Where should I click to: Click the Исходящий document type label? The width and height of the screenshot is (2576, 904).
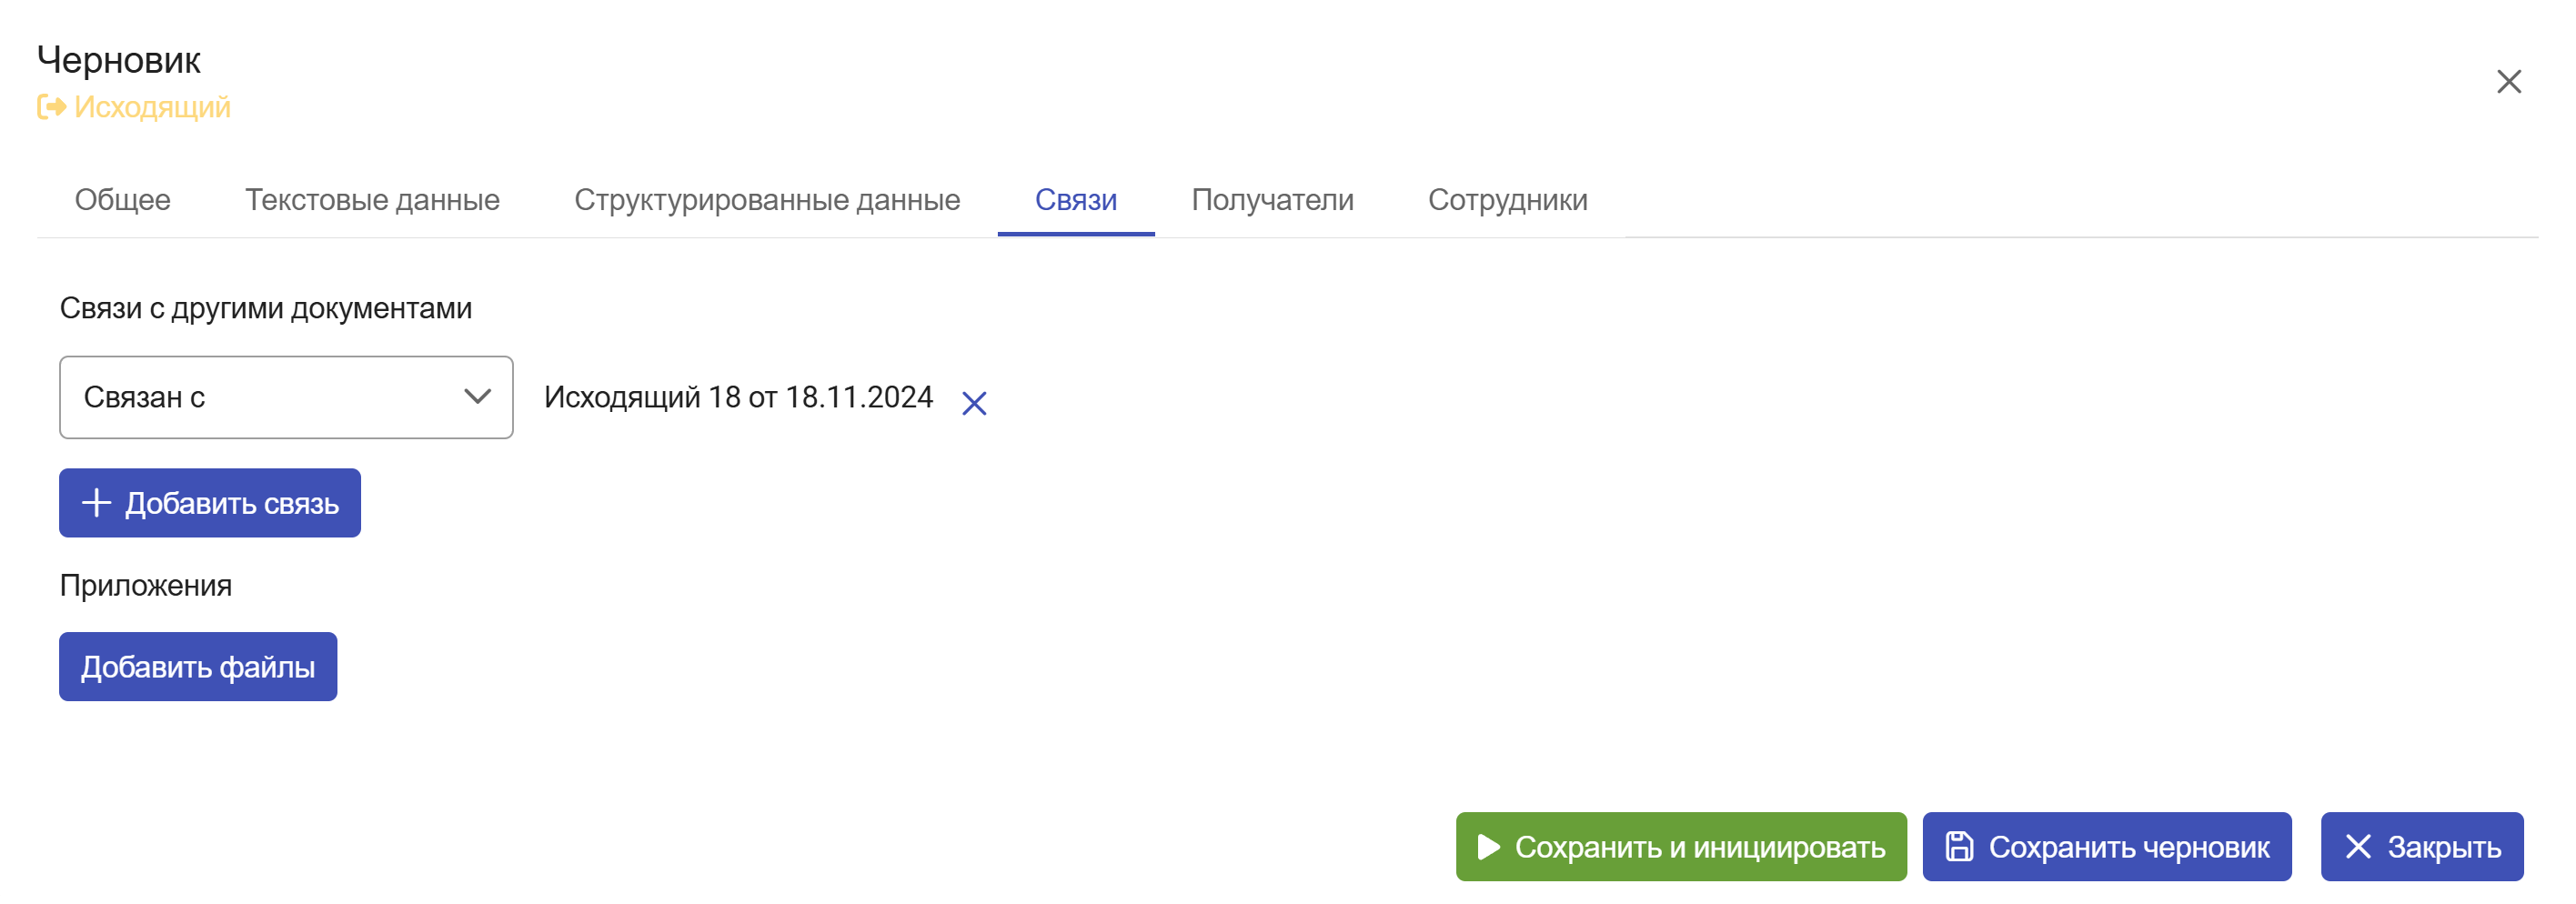click(152, 107)
